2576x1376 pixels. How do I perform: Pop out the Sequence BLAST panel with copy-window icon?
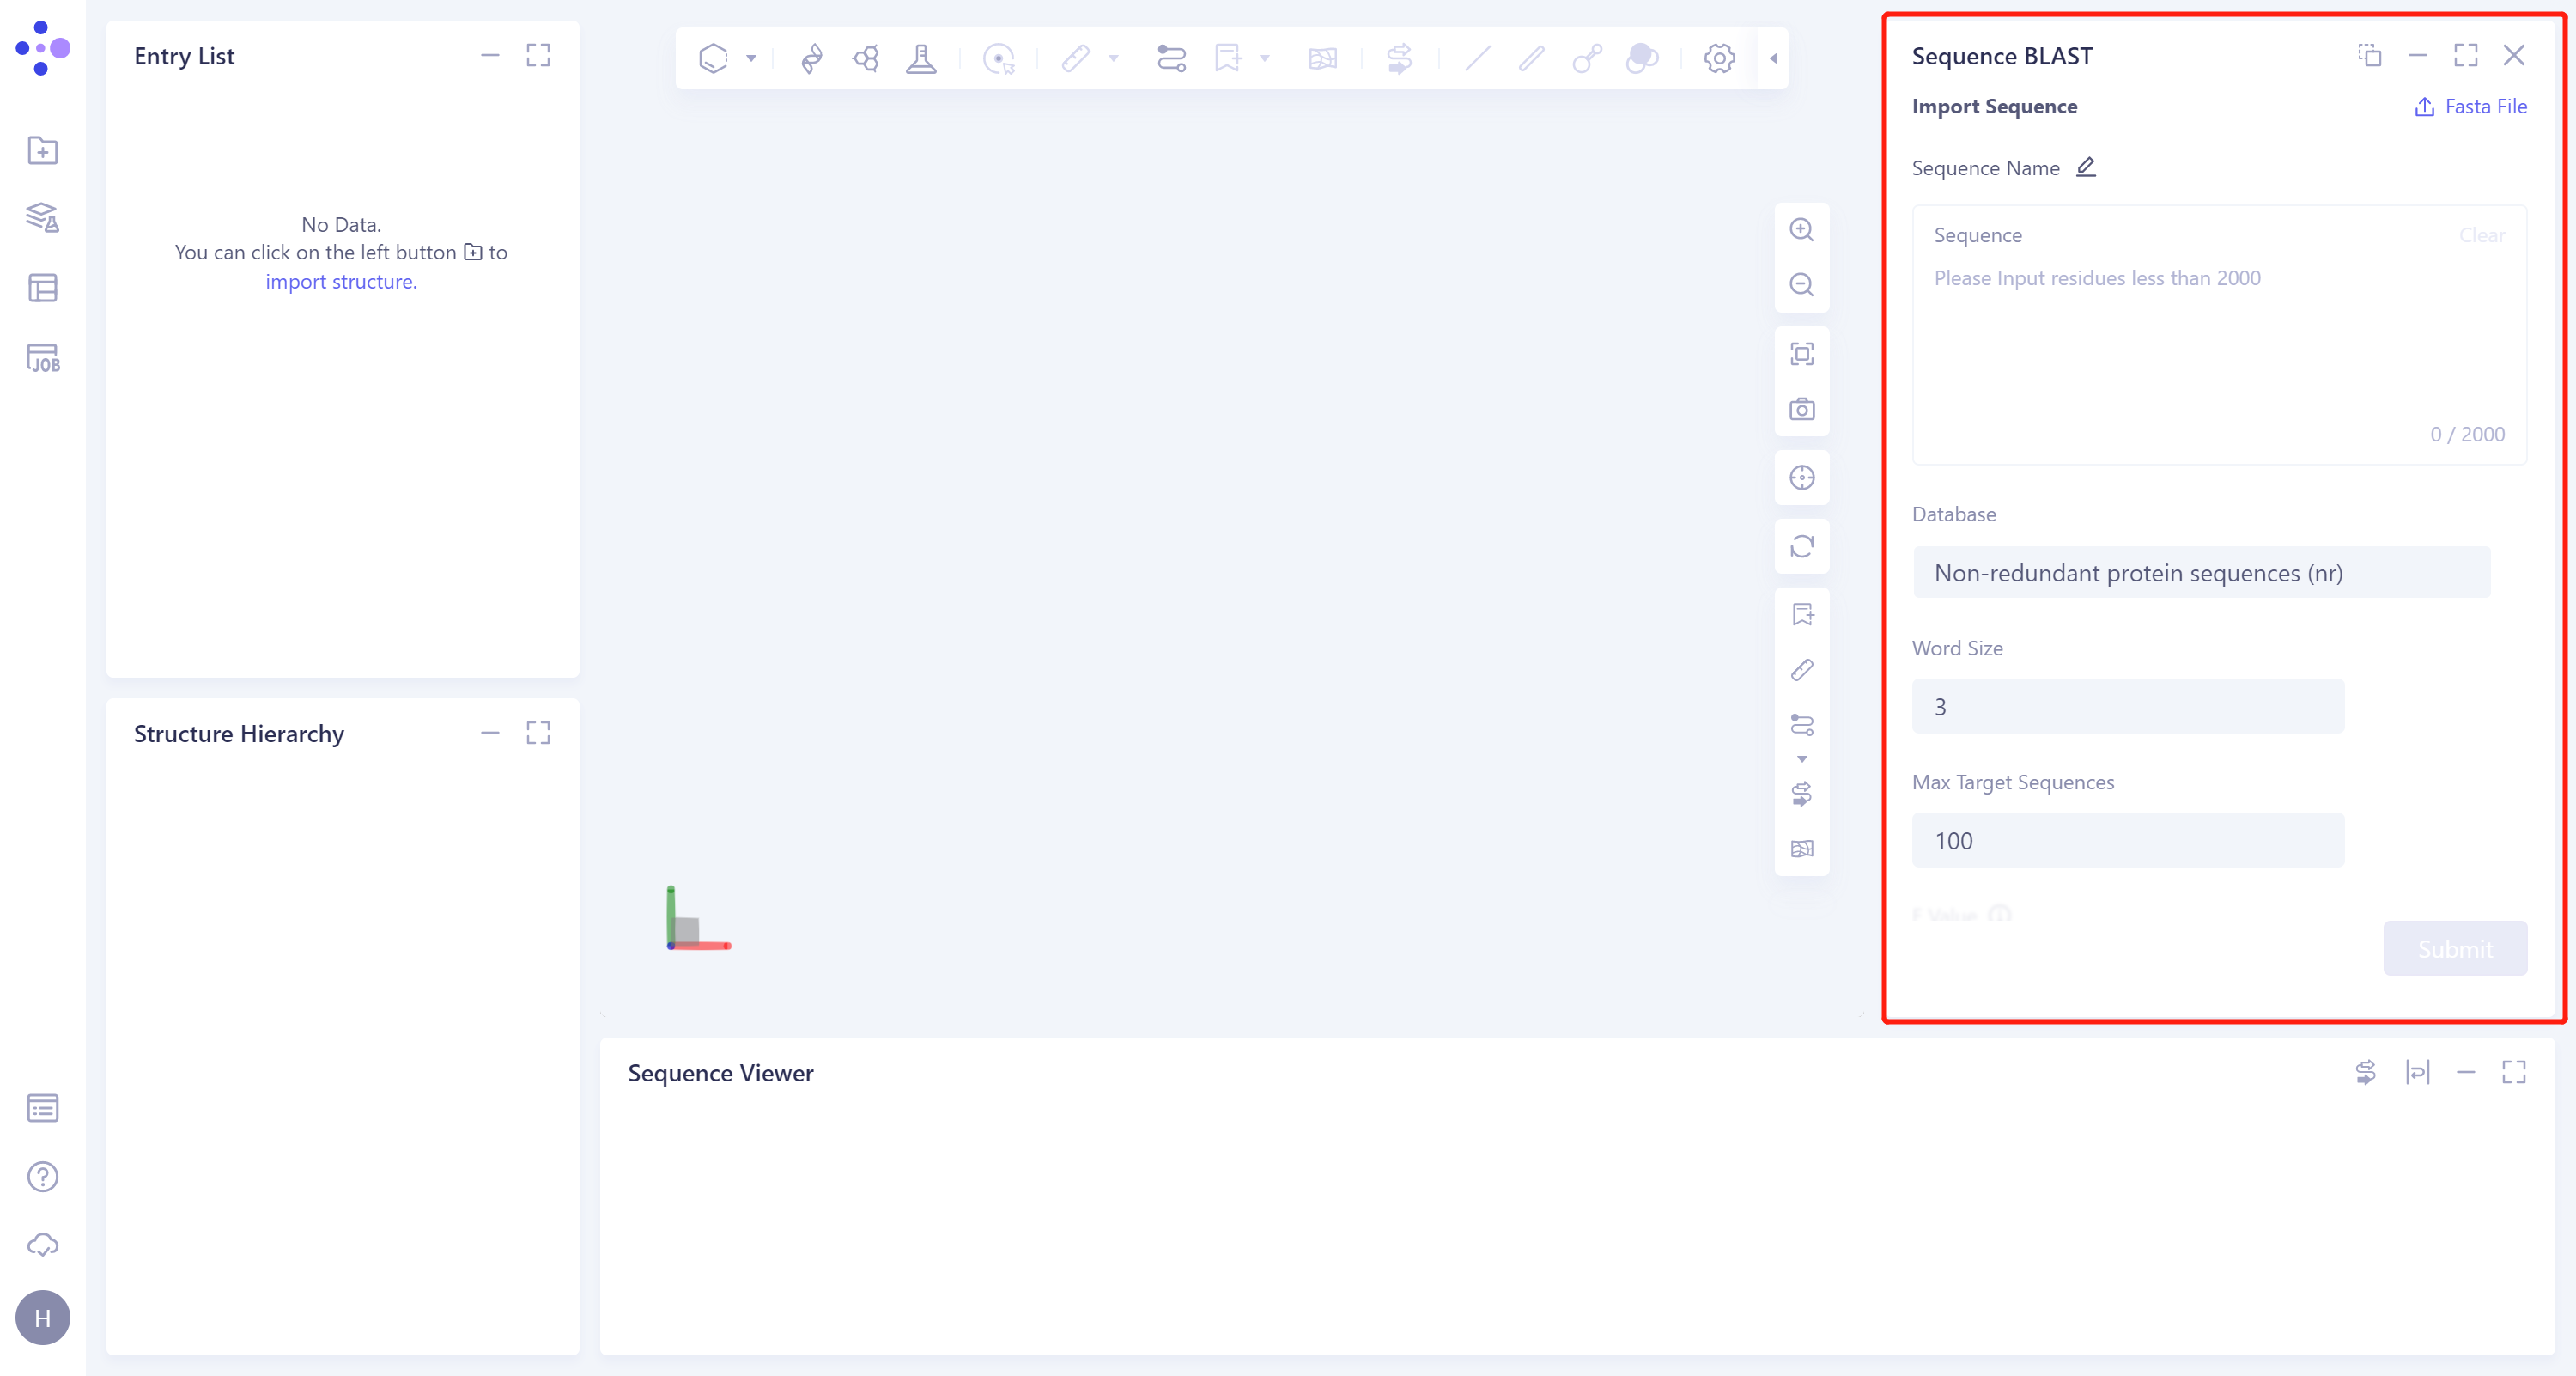(x=2369, y=55)
